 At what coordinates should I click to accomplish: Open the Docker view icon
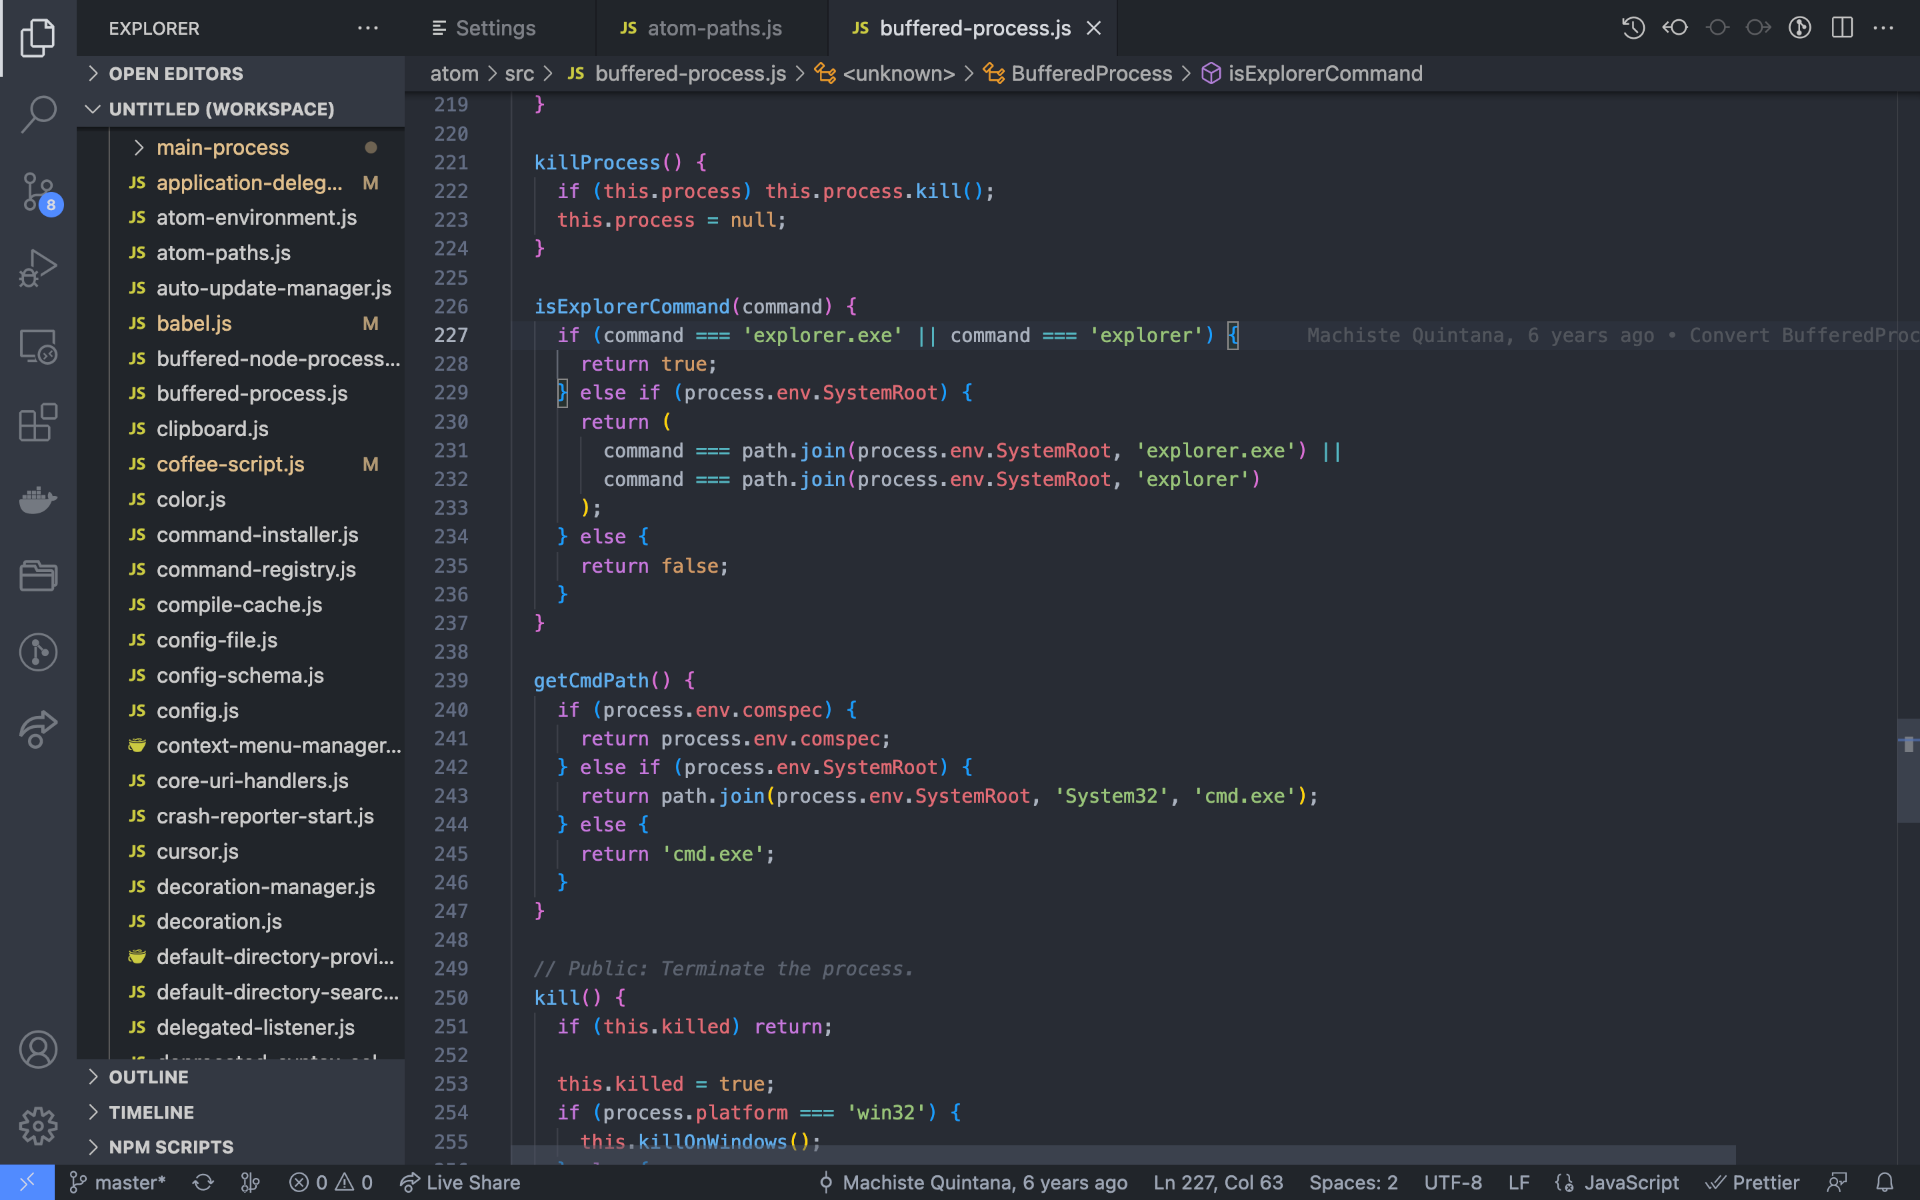point(38,499)
